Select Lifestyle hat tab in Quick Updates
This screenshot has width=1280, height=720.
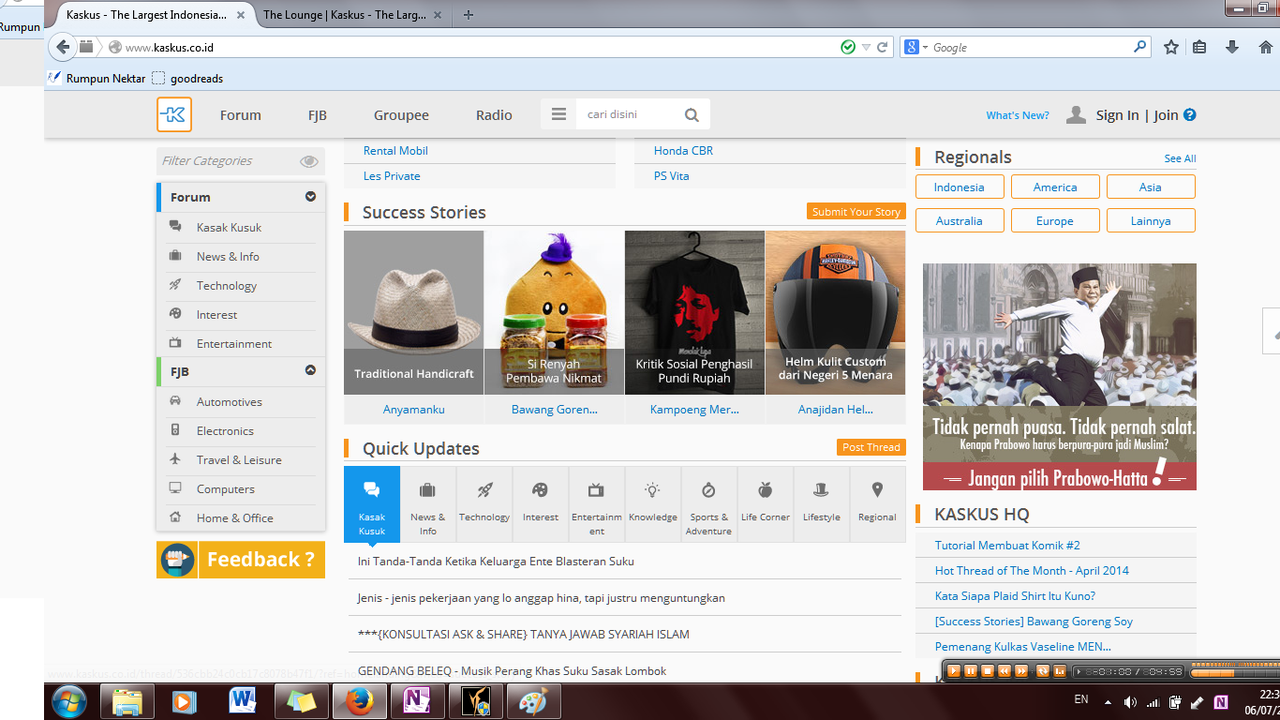[x=821, y=505]
